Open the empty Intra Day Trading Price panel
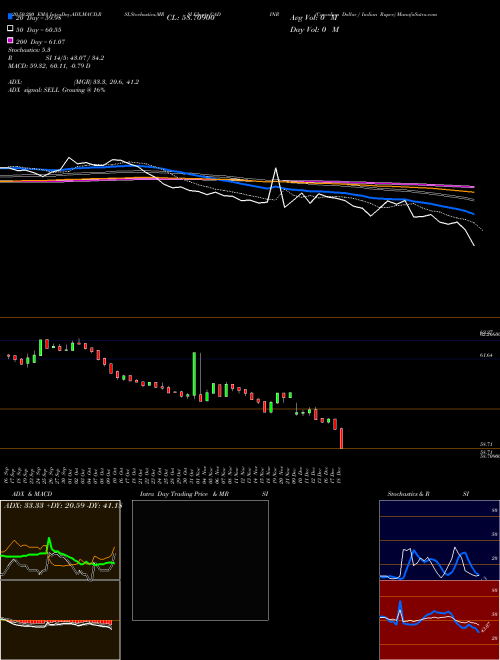The width and height of the screenshot is (500, 660). click(x=200, y=560)
